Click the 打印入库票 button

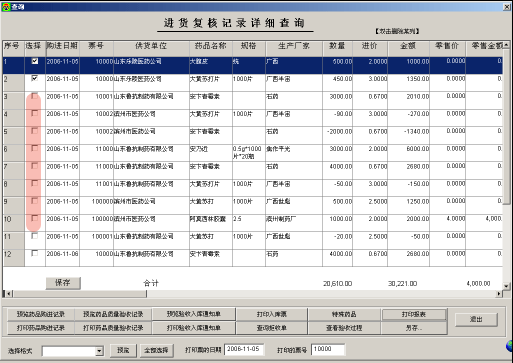[272, 314]
